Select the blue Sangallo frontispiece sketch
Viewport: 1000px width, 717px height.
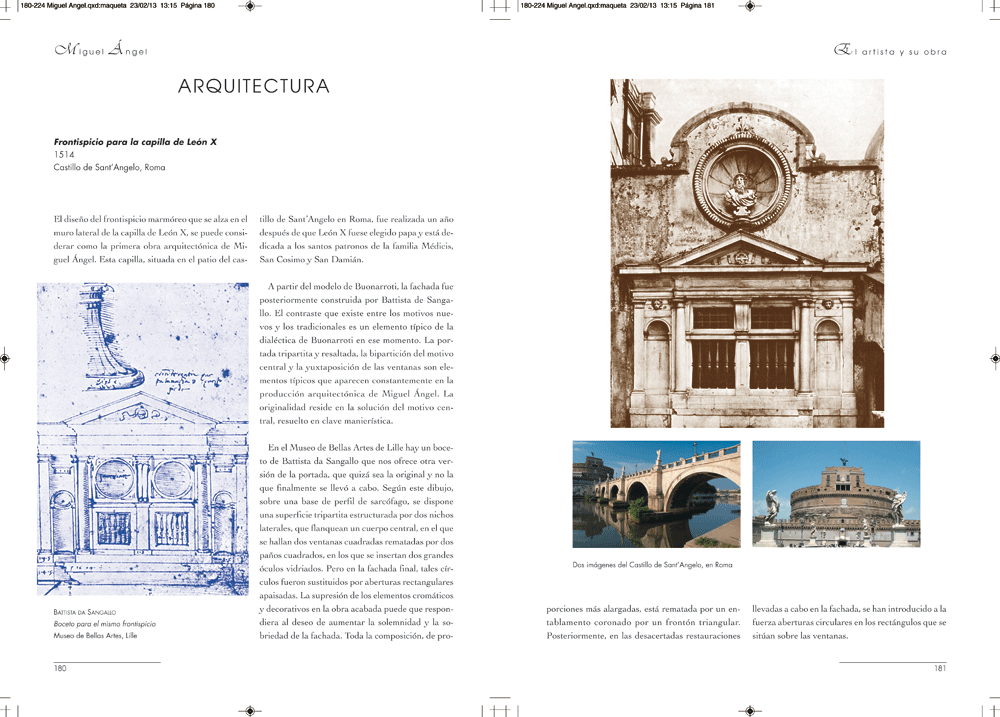coord(143,439)
